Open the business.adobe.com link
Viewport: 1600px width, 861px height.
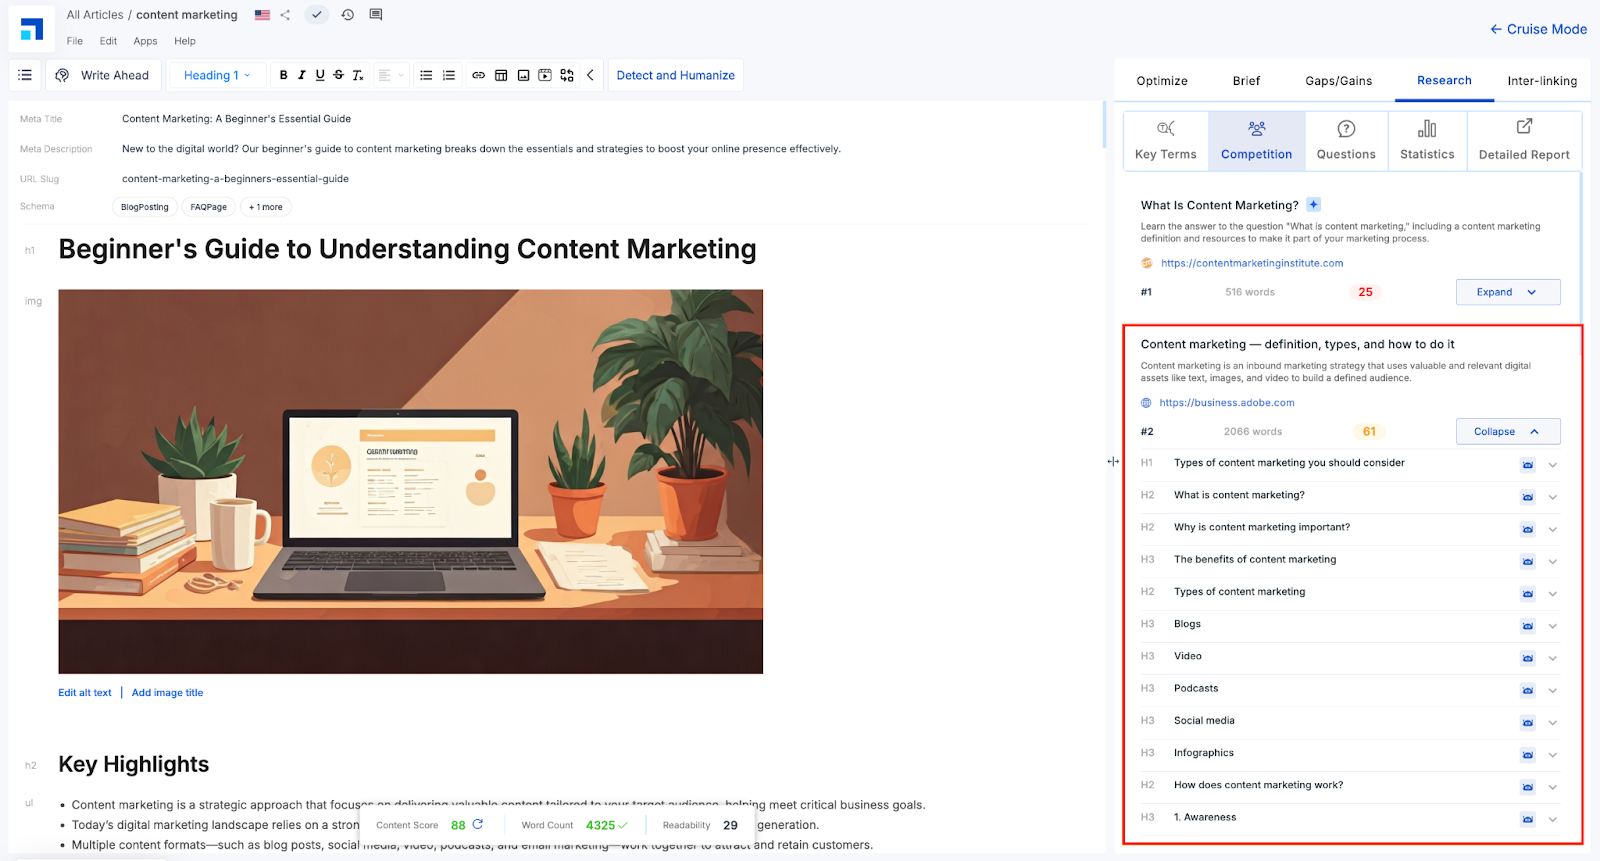pos(1227,403)
